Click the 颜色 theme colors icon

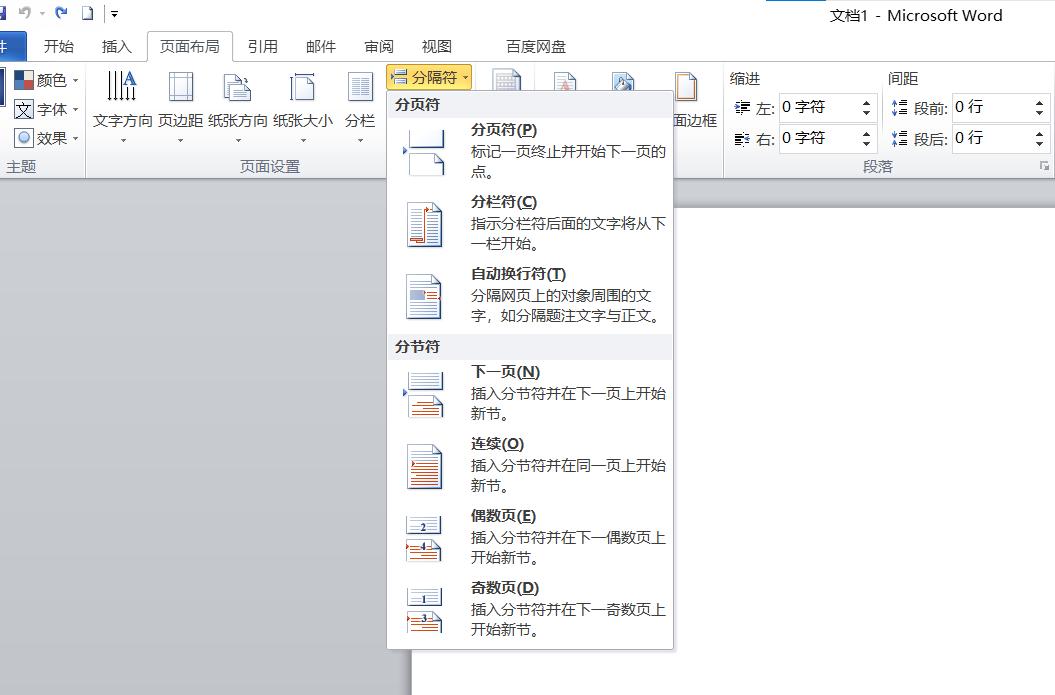[x=24, y=80]
